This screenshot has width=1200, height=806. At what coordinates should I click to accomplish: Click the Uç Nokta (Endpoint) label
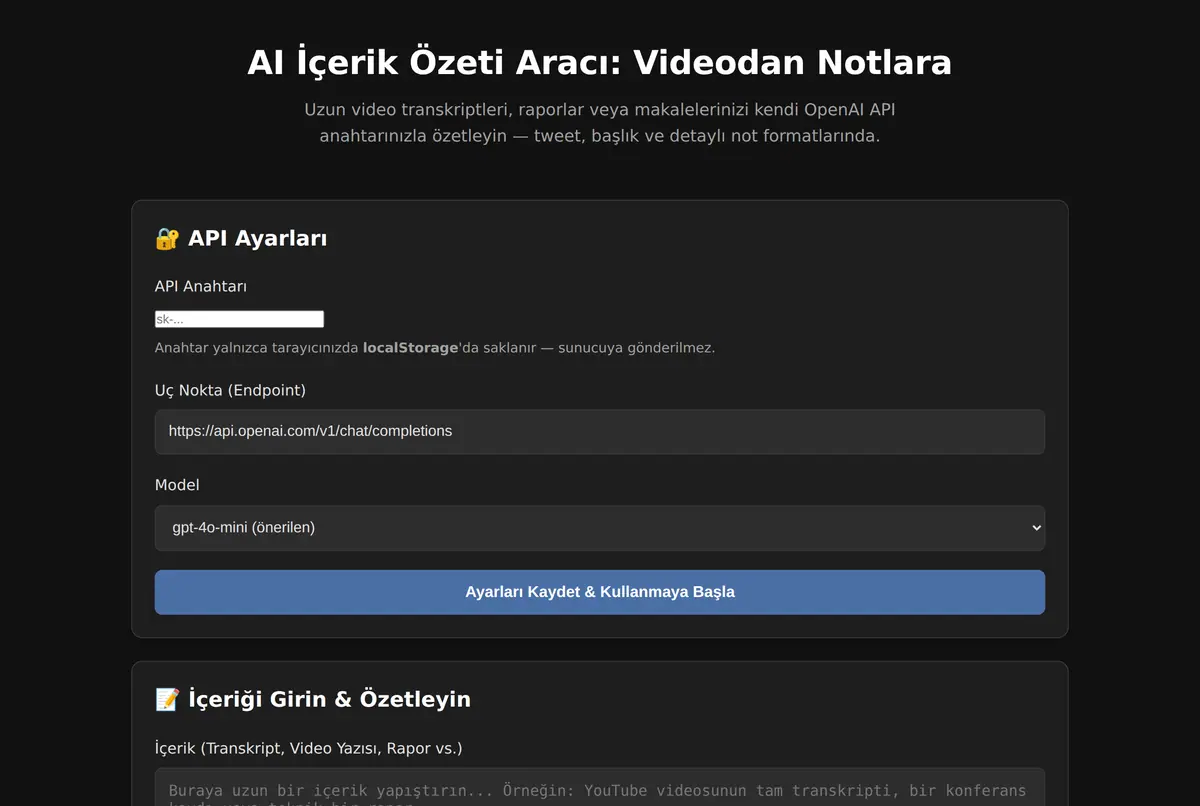(230, 390)
